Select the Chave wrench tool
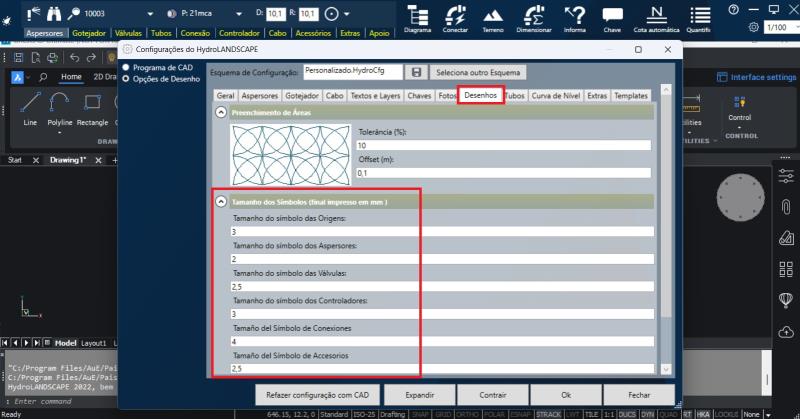Viewport: 800px width, 419px height. pyautogui.click(x=612, y=17)
